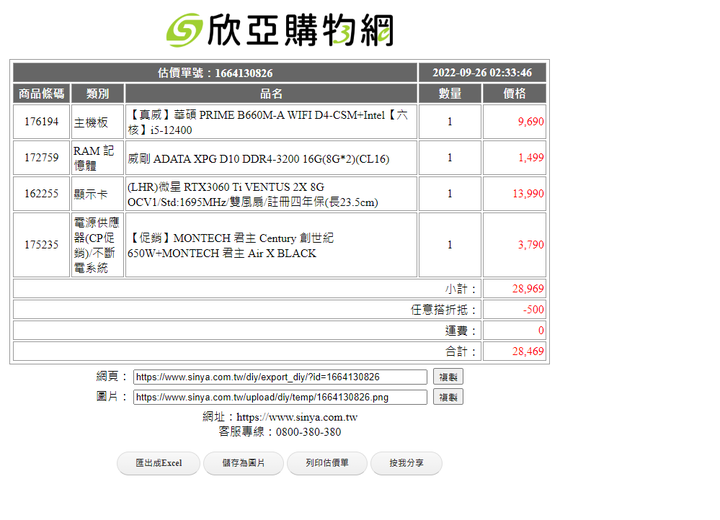The height and width of the screenshot is (520, 720).
Task: Click the 客服專線 0800-380-380 text
Action: point(280,432)
